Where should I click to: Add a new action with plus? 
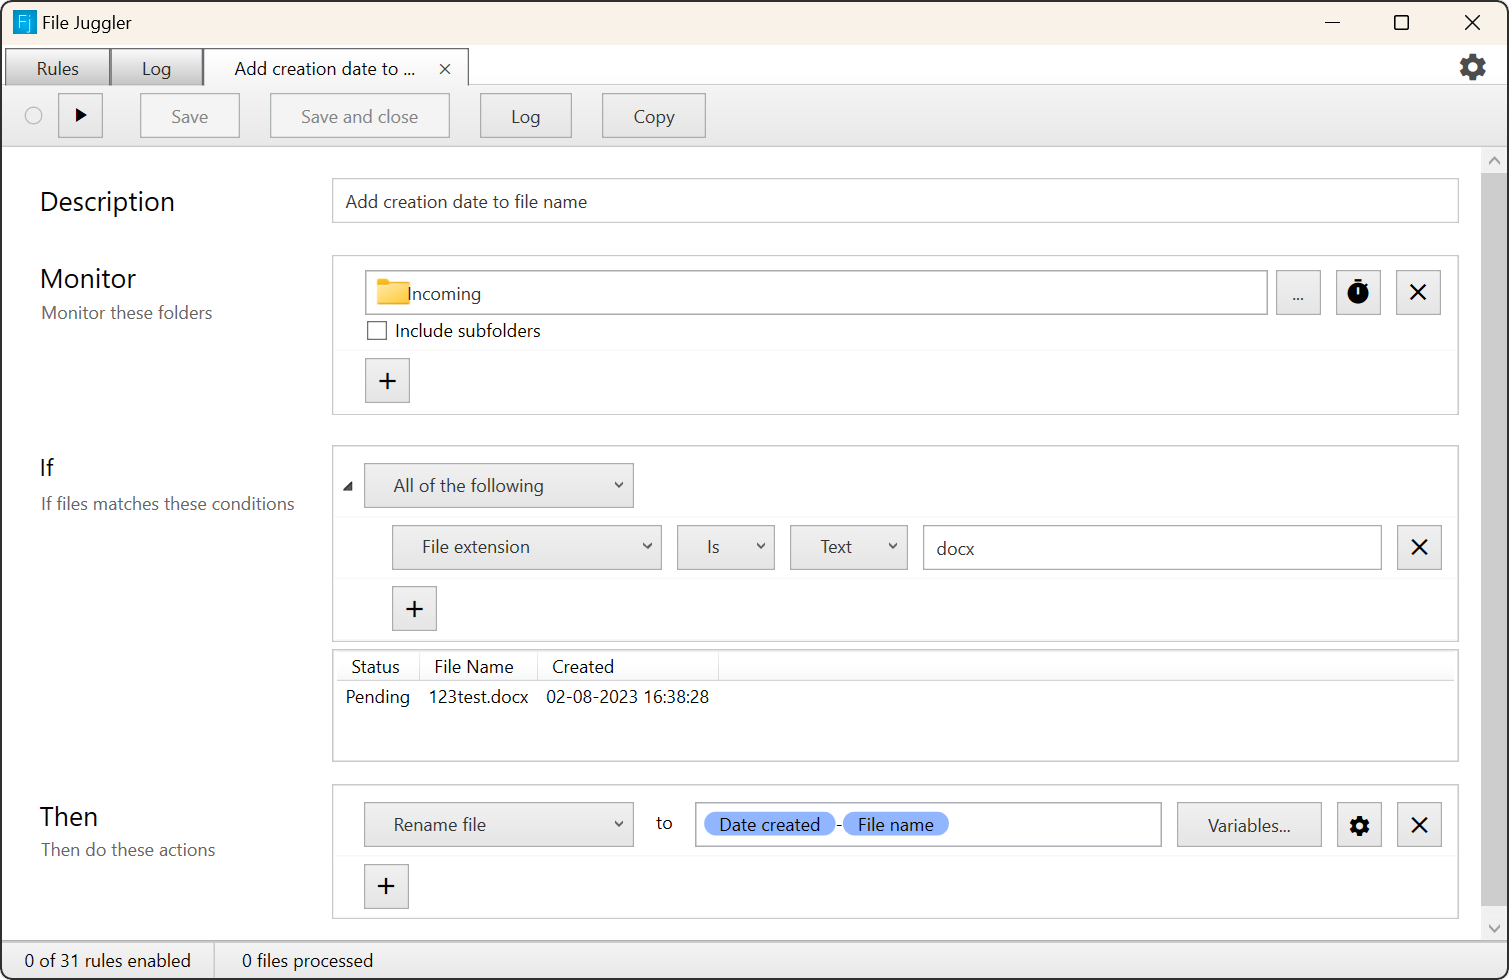(386, 886)
